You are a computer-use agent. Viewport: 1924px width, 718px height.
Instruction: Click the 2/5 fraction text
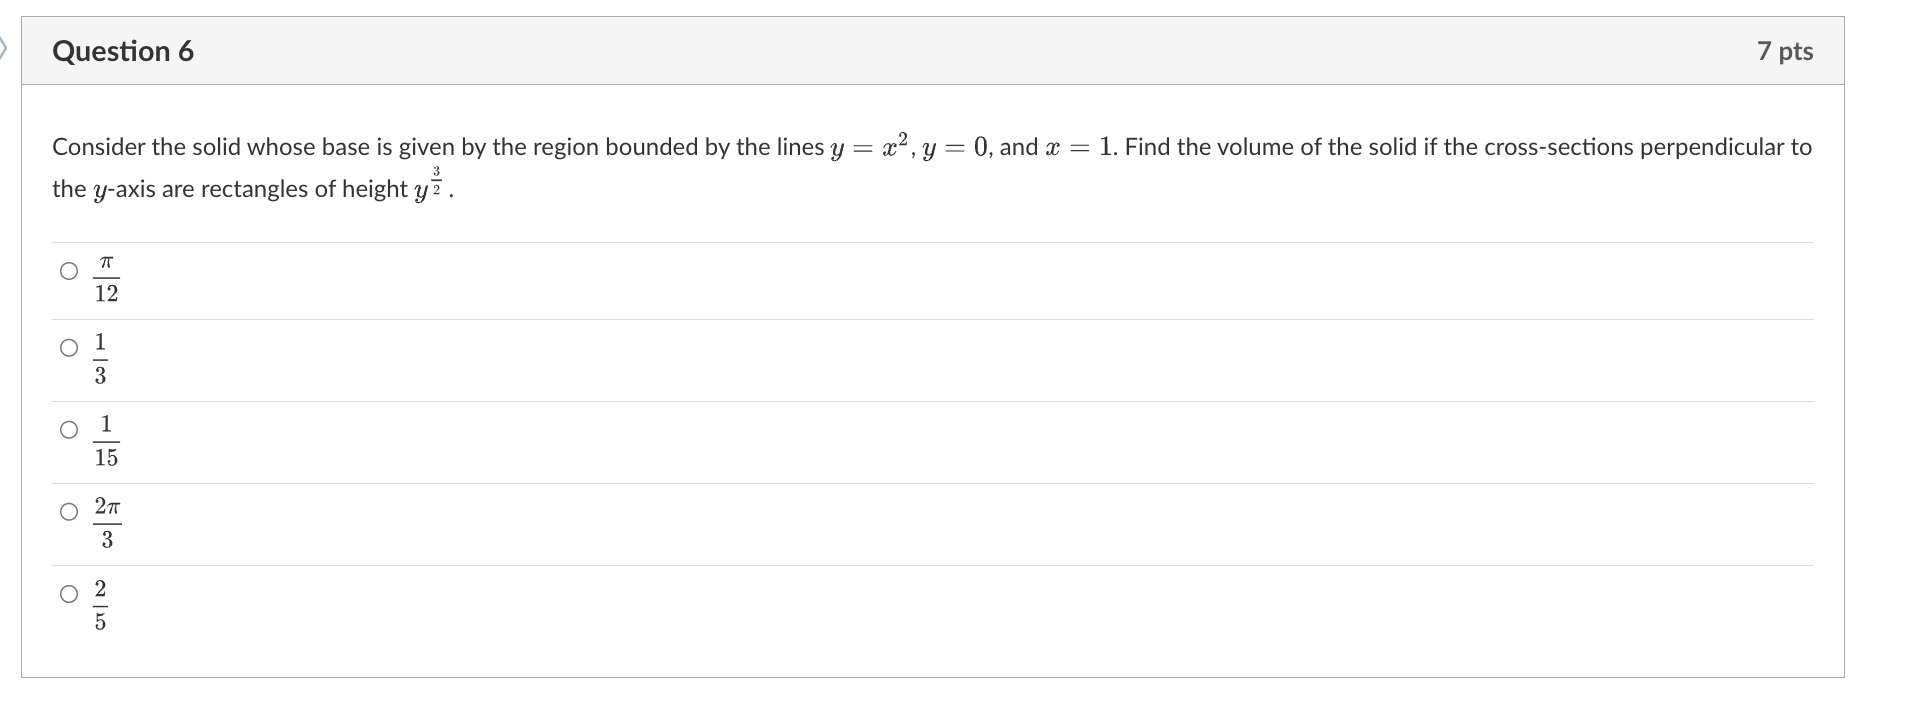pyautogui.click(x=103, y=605)
